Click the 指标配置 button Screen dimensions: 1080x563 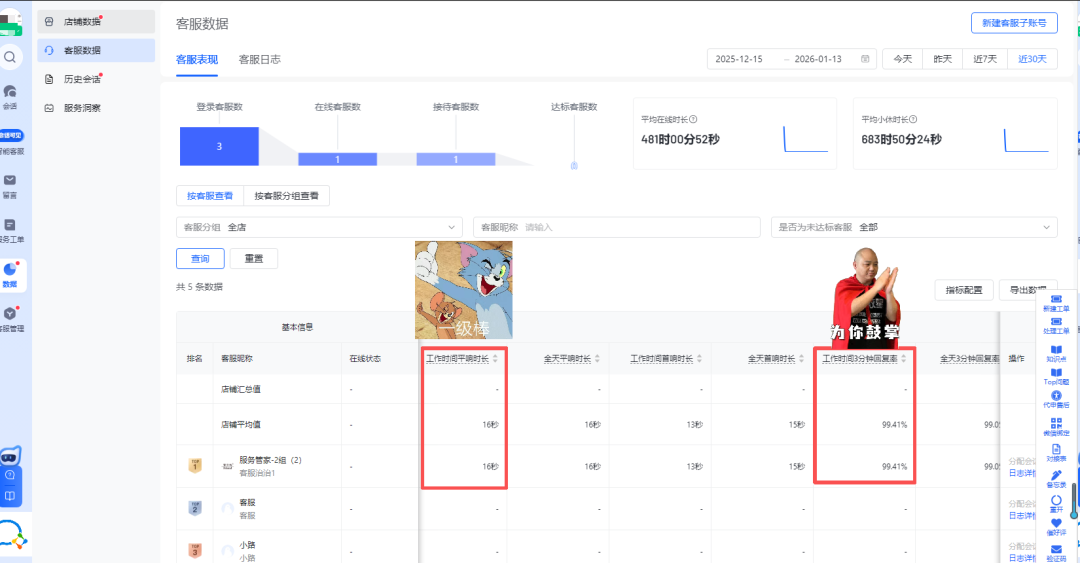[964, 290]
